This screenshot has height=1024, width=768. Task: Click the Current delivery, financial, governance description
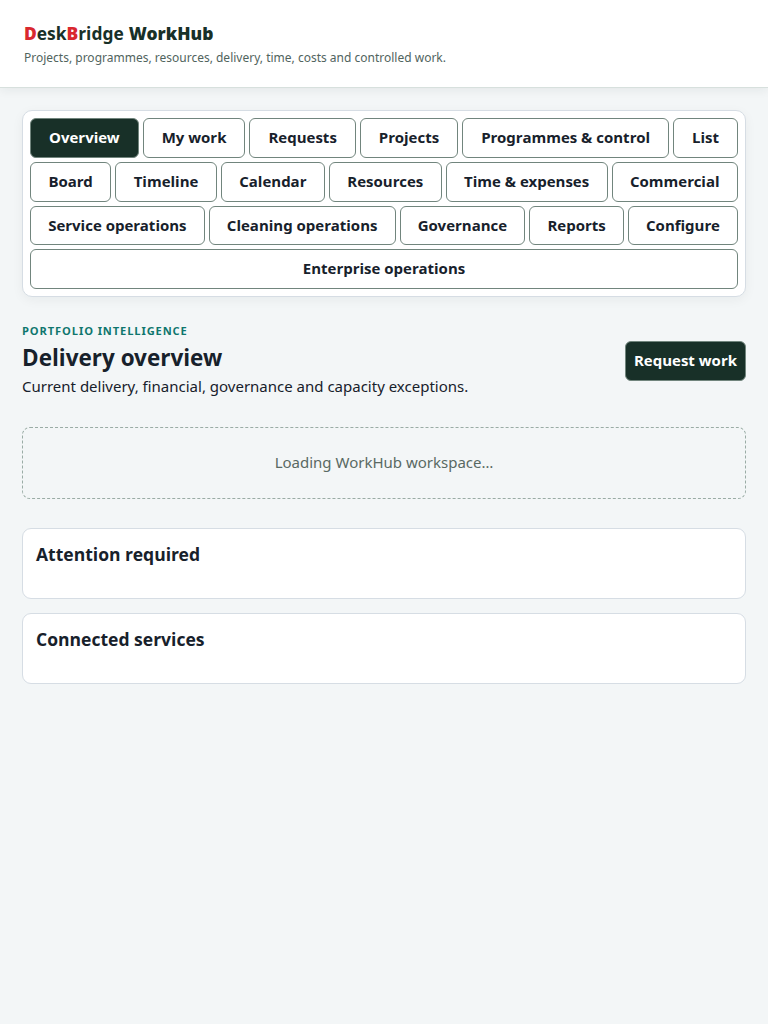coord(245,387)
